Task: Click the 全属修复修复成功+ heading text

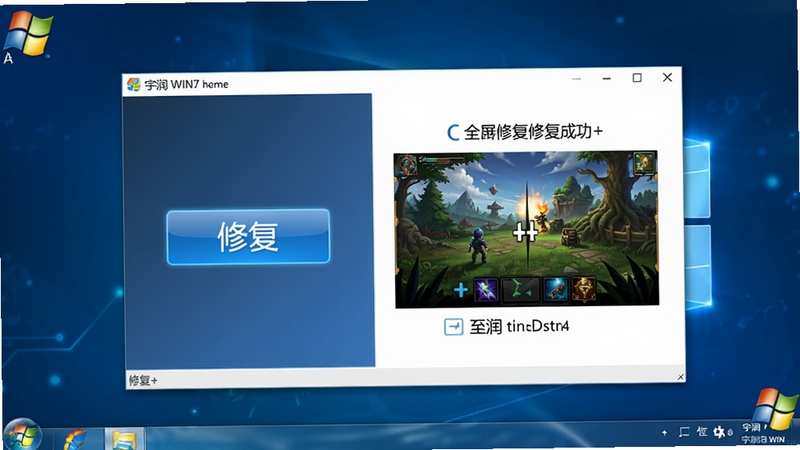Action: [x=533, y=132]
